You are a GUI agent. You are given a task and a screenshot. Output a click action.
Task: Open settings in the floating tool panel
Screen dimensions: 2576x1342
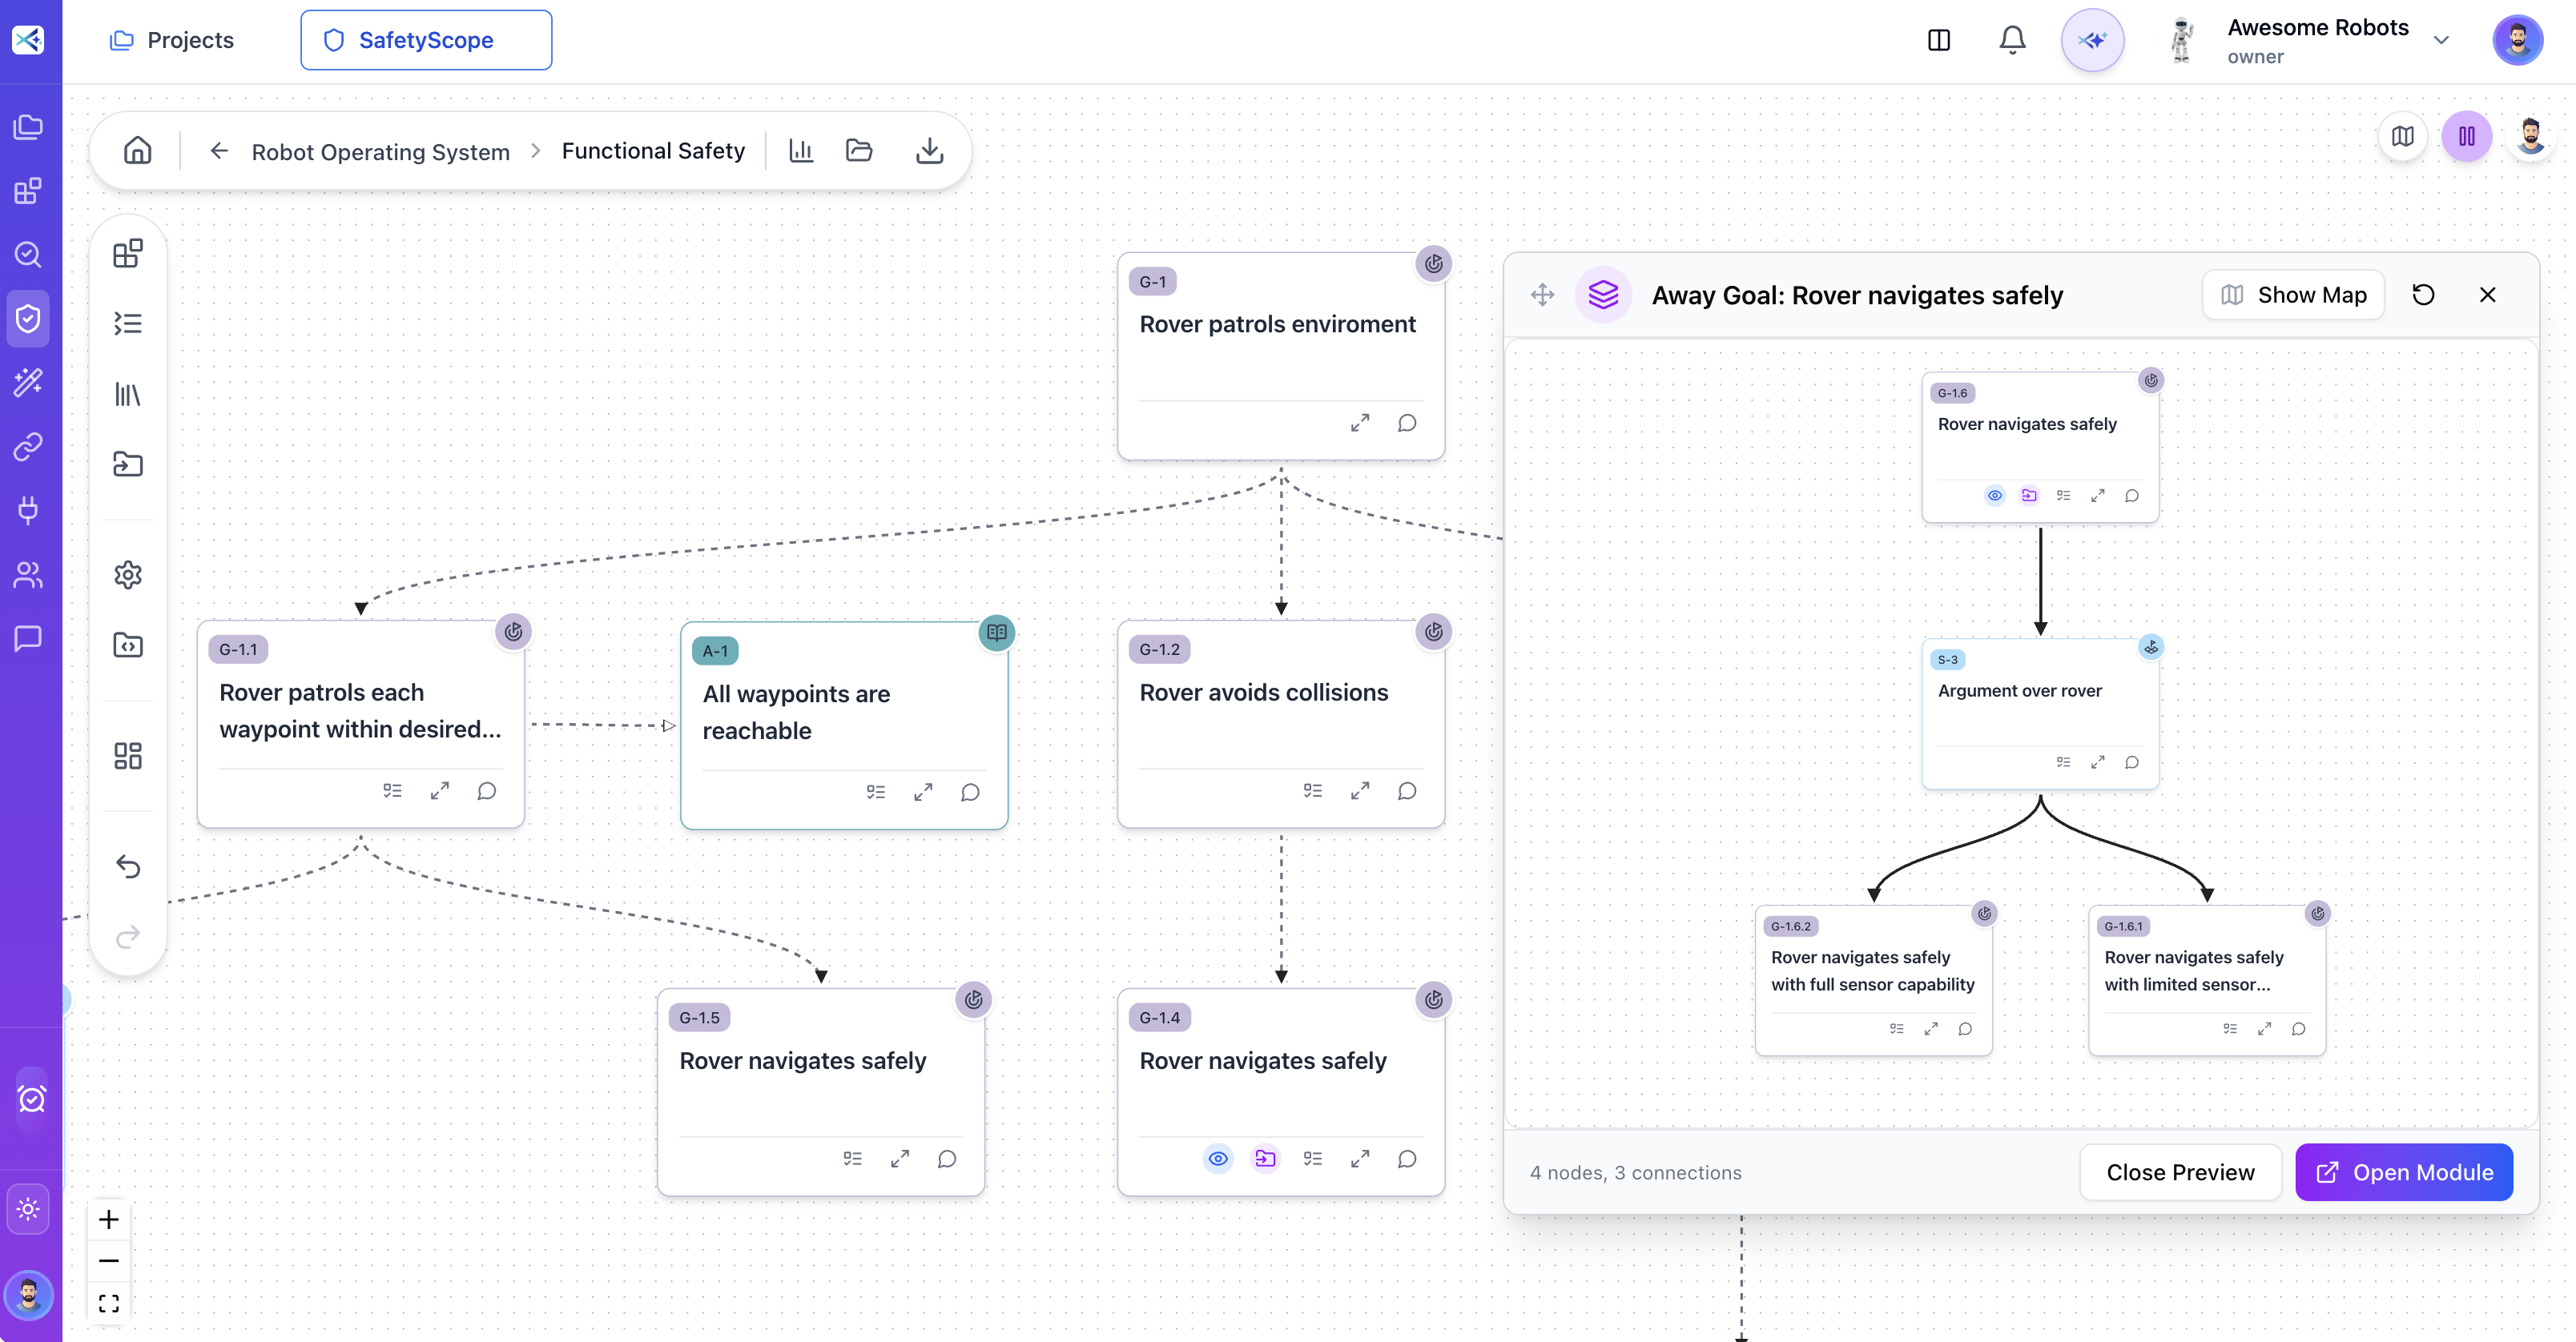click(127, 573)
